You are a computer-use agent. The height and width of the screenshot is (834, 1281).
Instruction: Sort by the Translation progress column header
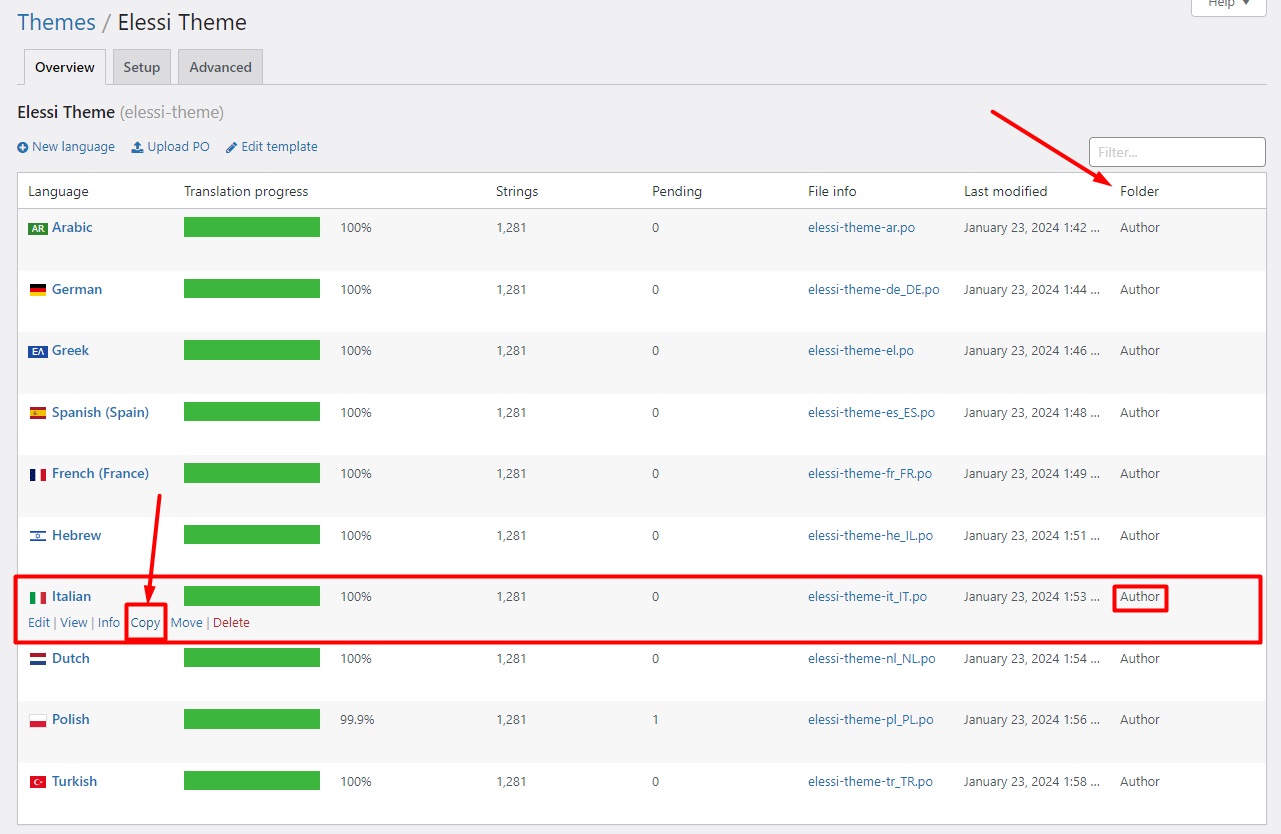coord(246,191)
